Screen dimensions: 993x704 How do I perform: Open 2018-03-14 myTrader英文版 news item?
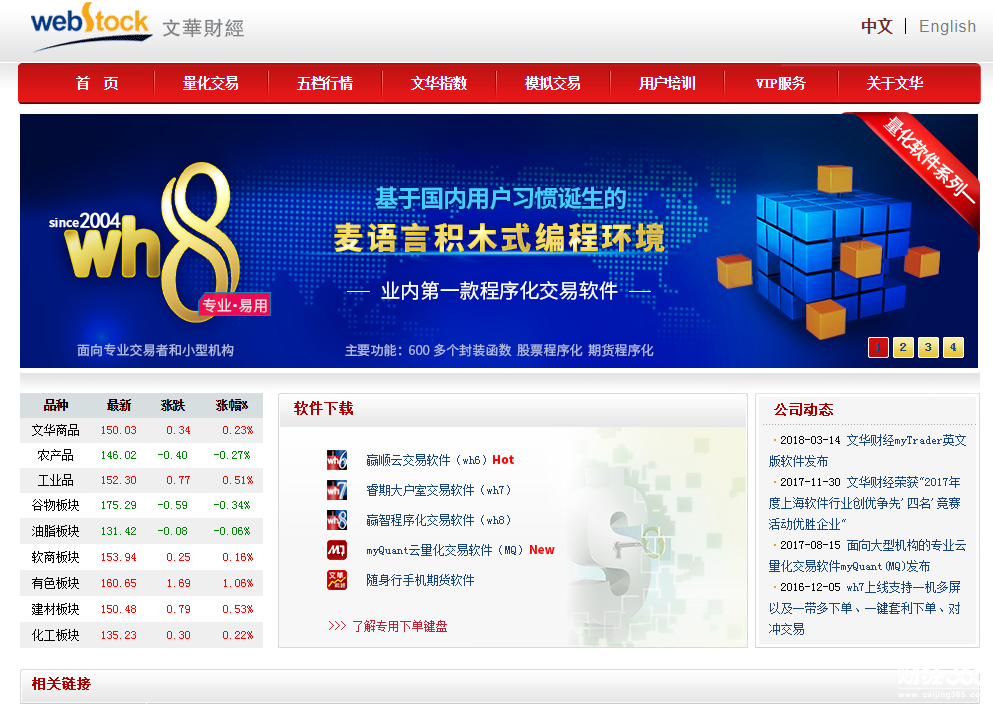868,450
